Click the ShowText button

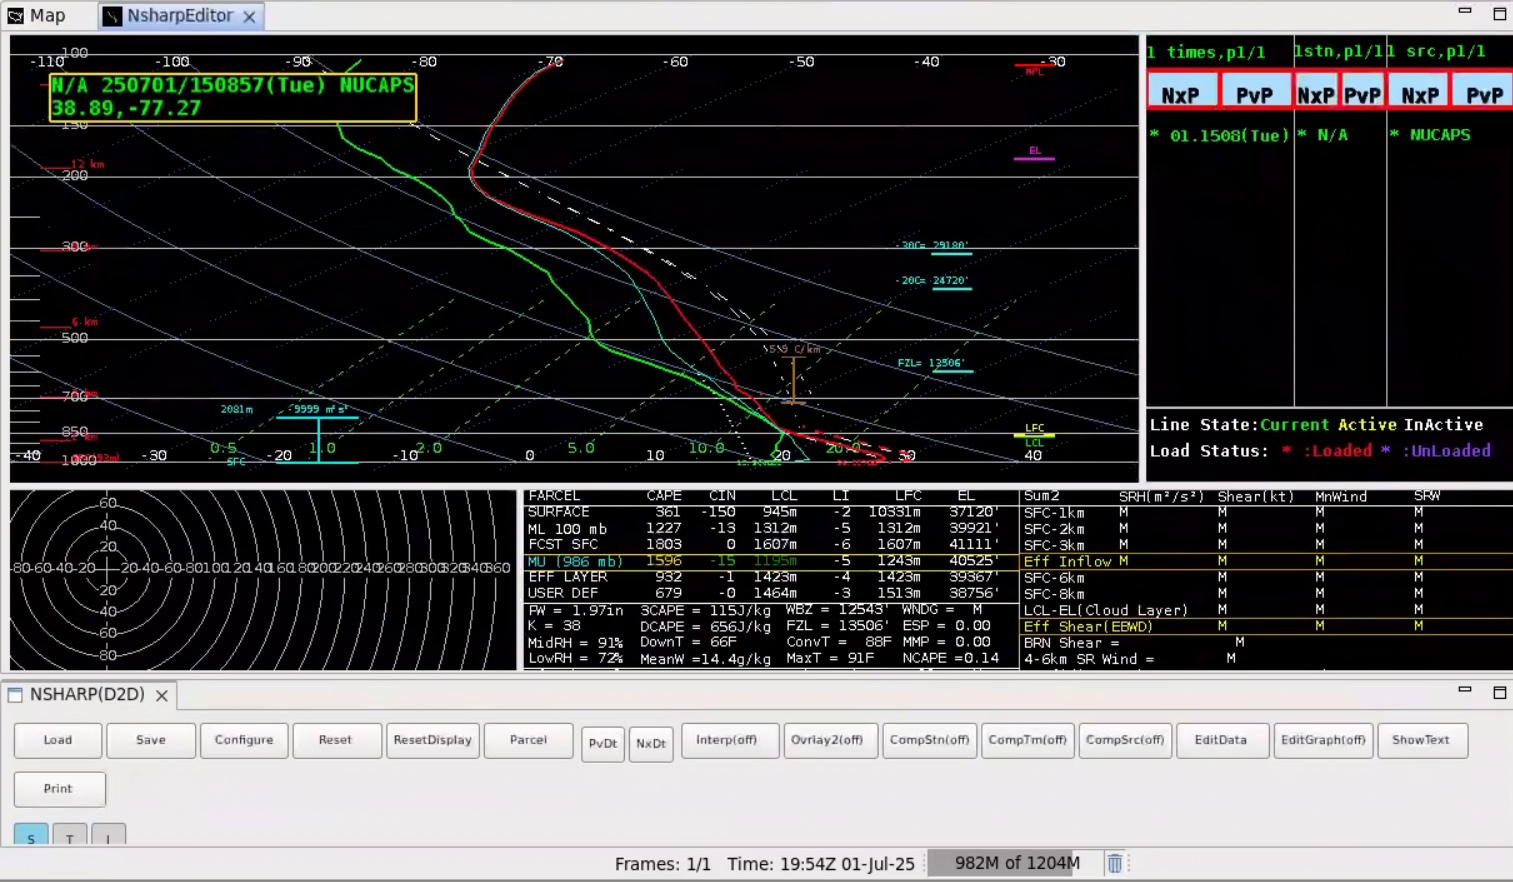click(1422, 740)
